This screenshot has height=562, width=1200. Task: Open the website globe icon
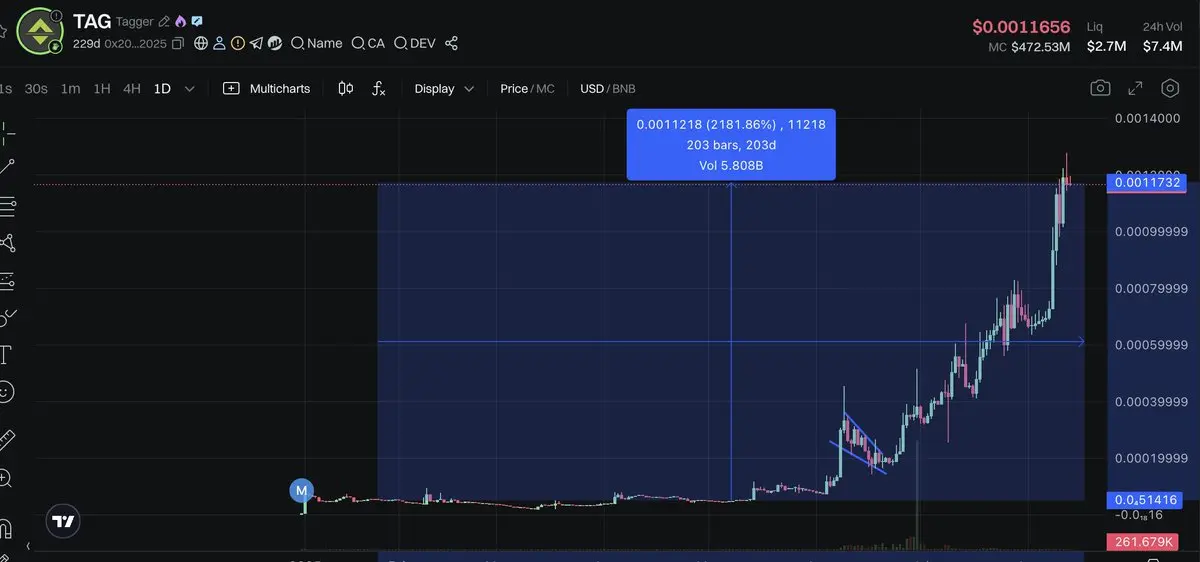click(x=201, y=44)
